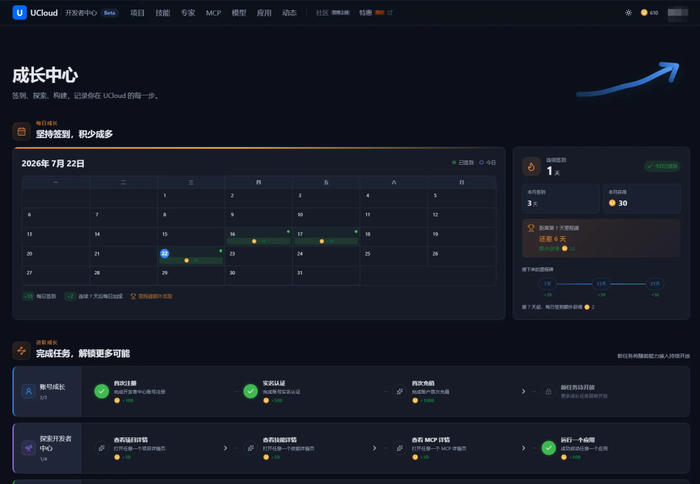This screenshot has height=484, width=700.
Task: Click the status icon for 查看技能详情
Action: 250,448
